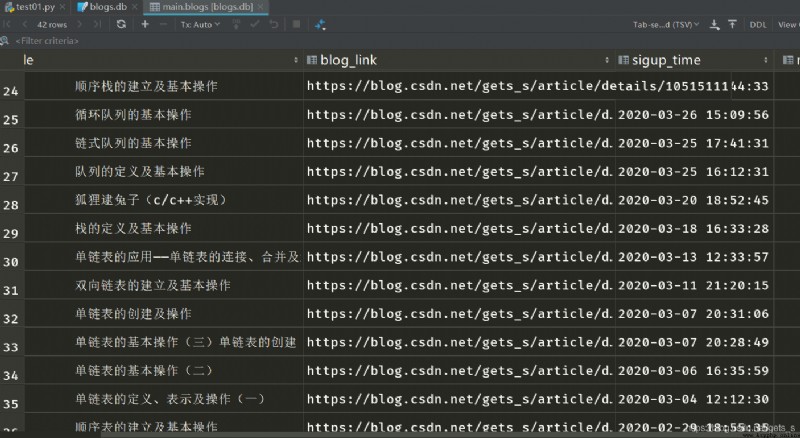The width and height of the screenshot is (800, 438).
Task: Select title cell 栈的定义及基本操作
Action: click(x=163, y=228)
